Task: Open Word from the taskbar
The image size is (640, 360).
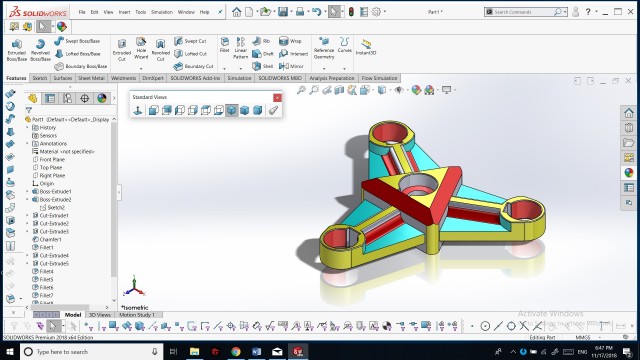Action: [256, 351]
